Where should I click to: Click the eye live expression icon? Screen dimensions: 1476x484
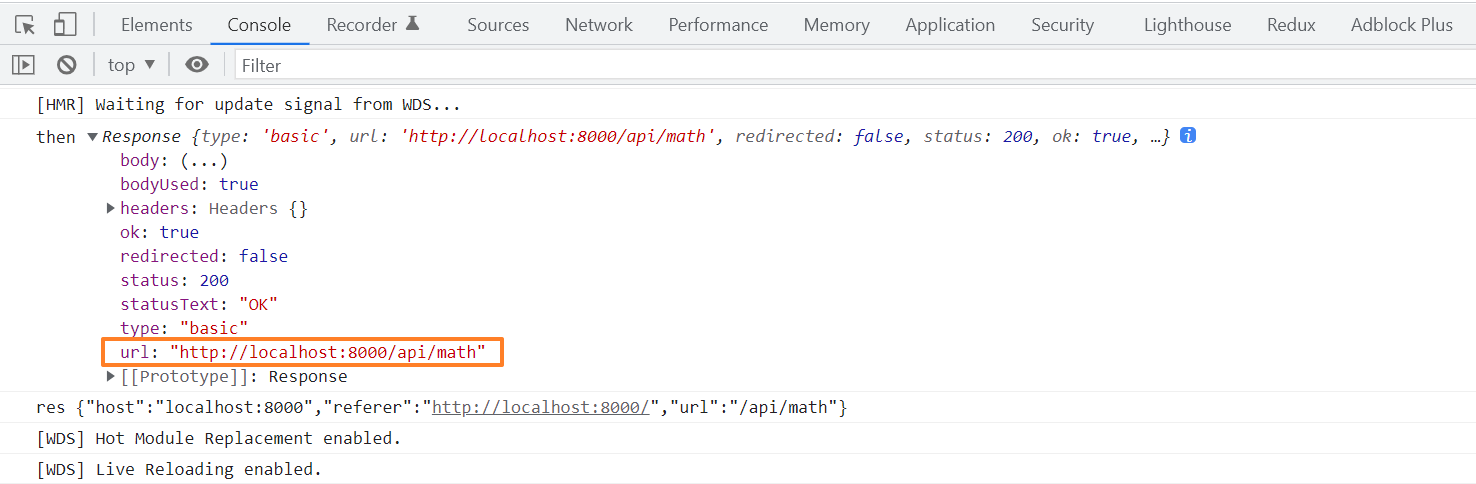pyautogui.click(x=197, y=65)
